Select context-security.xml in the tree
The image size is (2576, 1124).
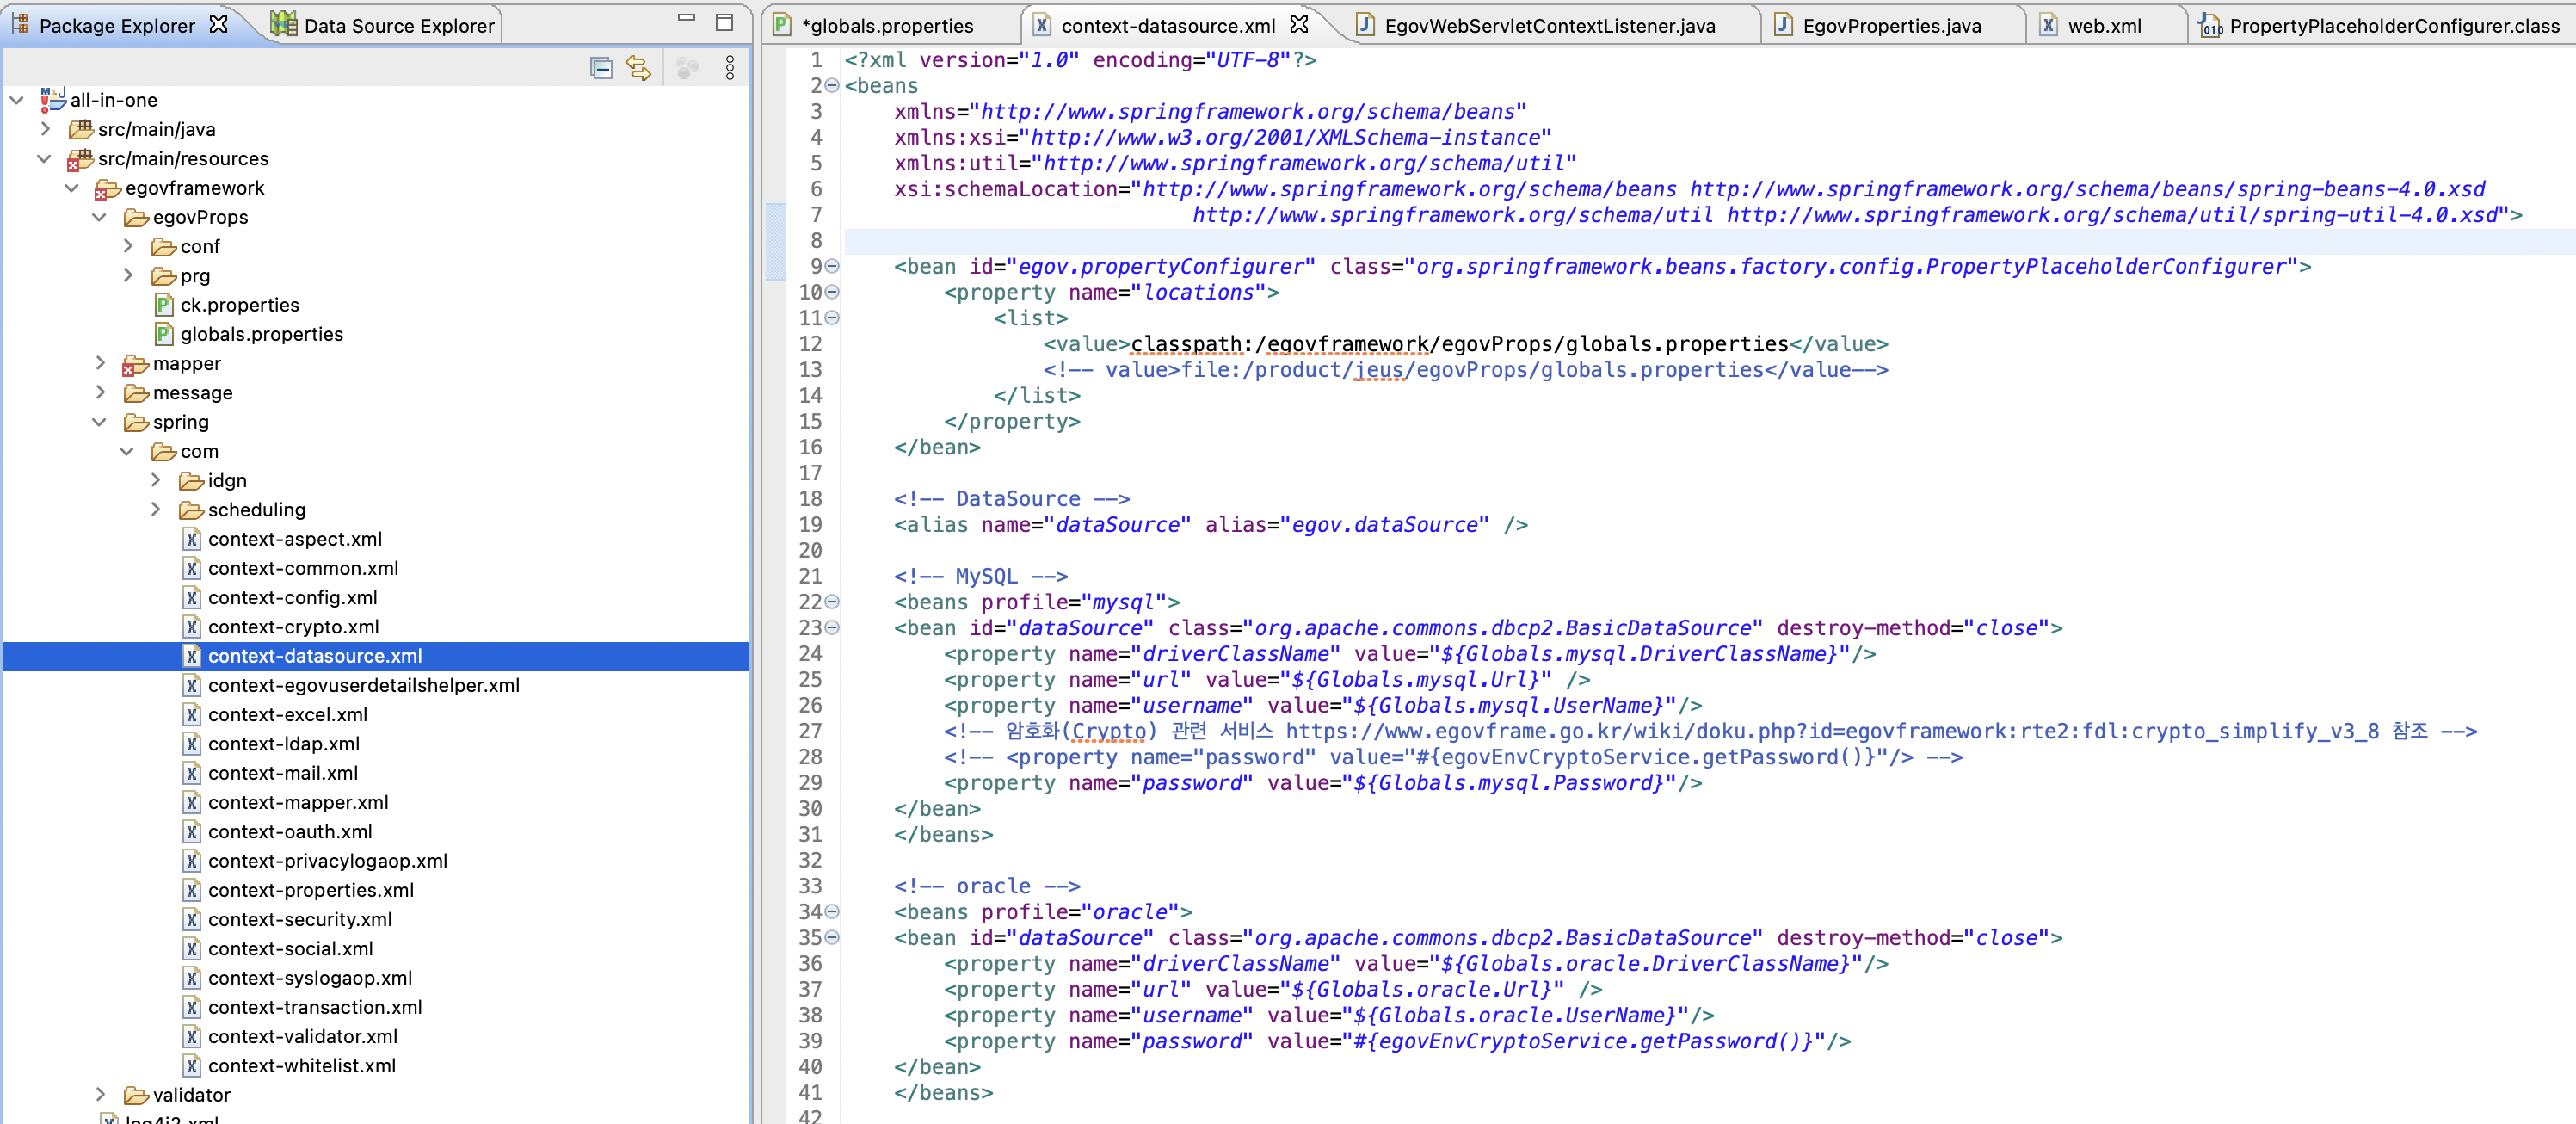coord(299,919)
